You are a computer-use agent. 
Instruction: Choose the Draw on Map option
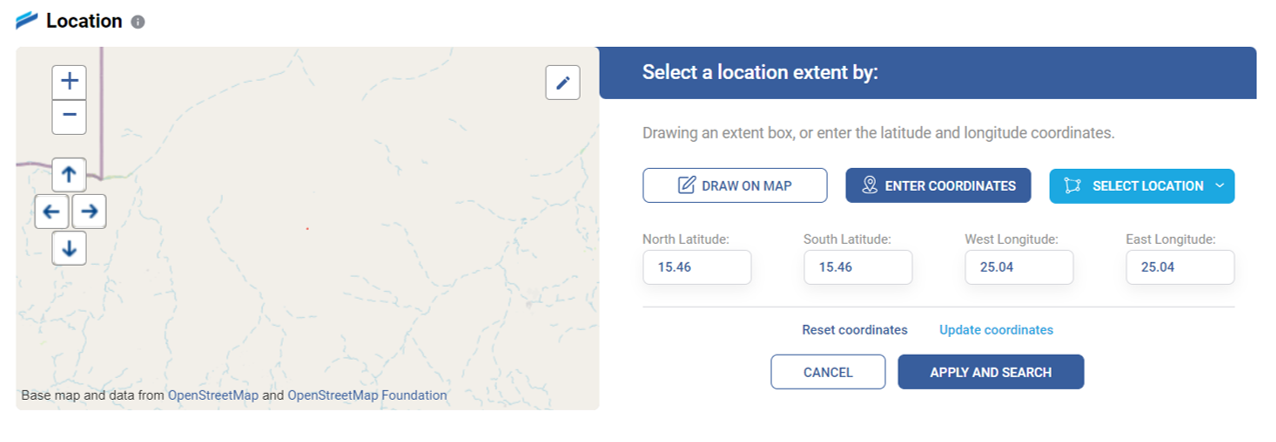(x=735, y=185)
